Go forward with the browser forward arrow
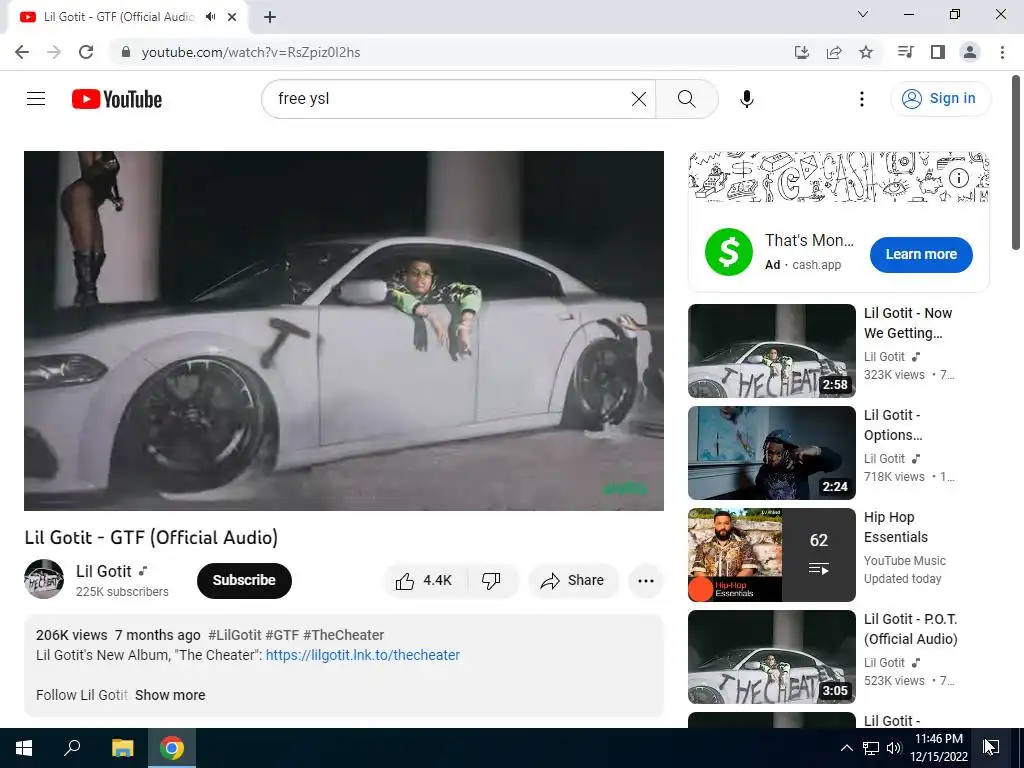This screenshot has height=768, width=1024. click(54, 52)
